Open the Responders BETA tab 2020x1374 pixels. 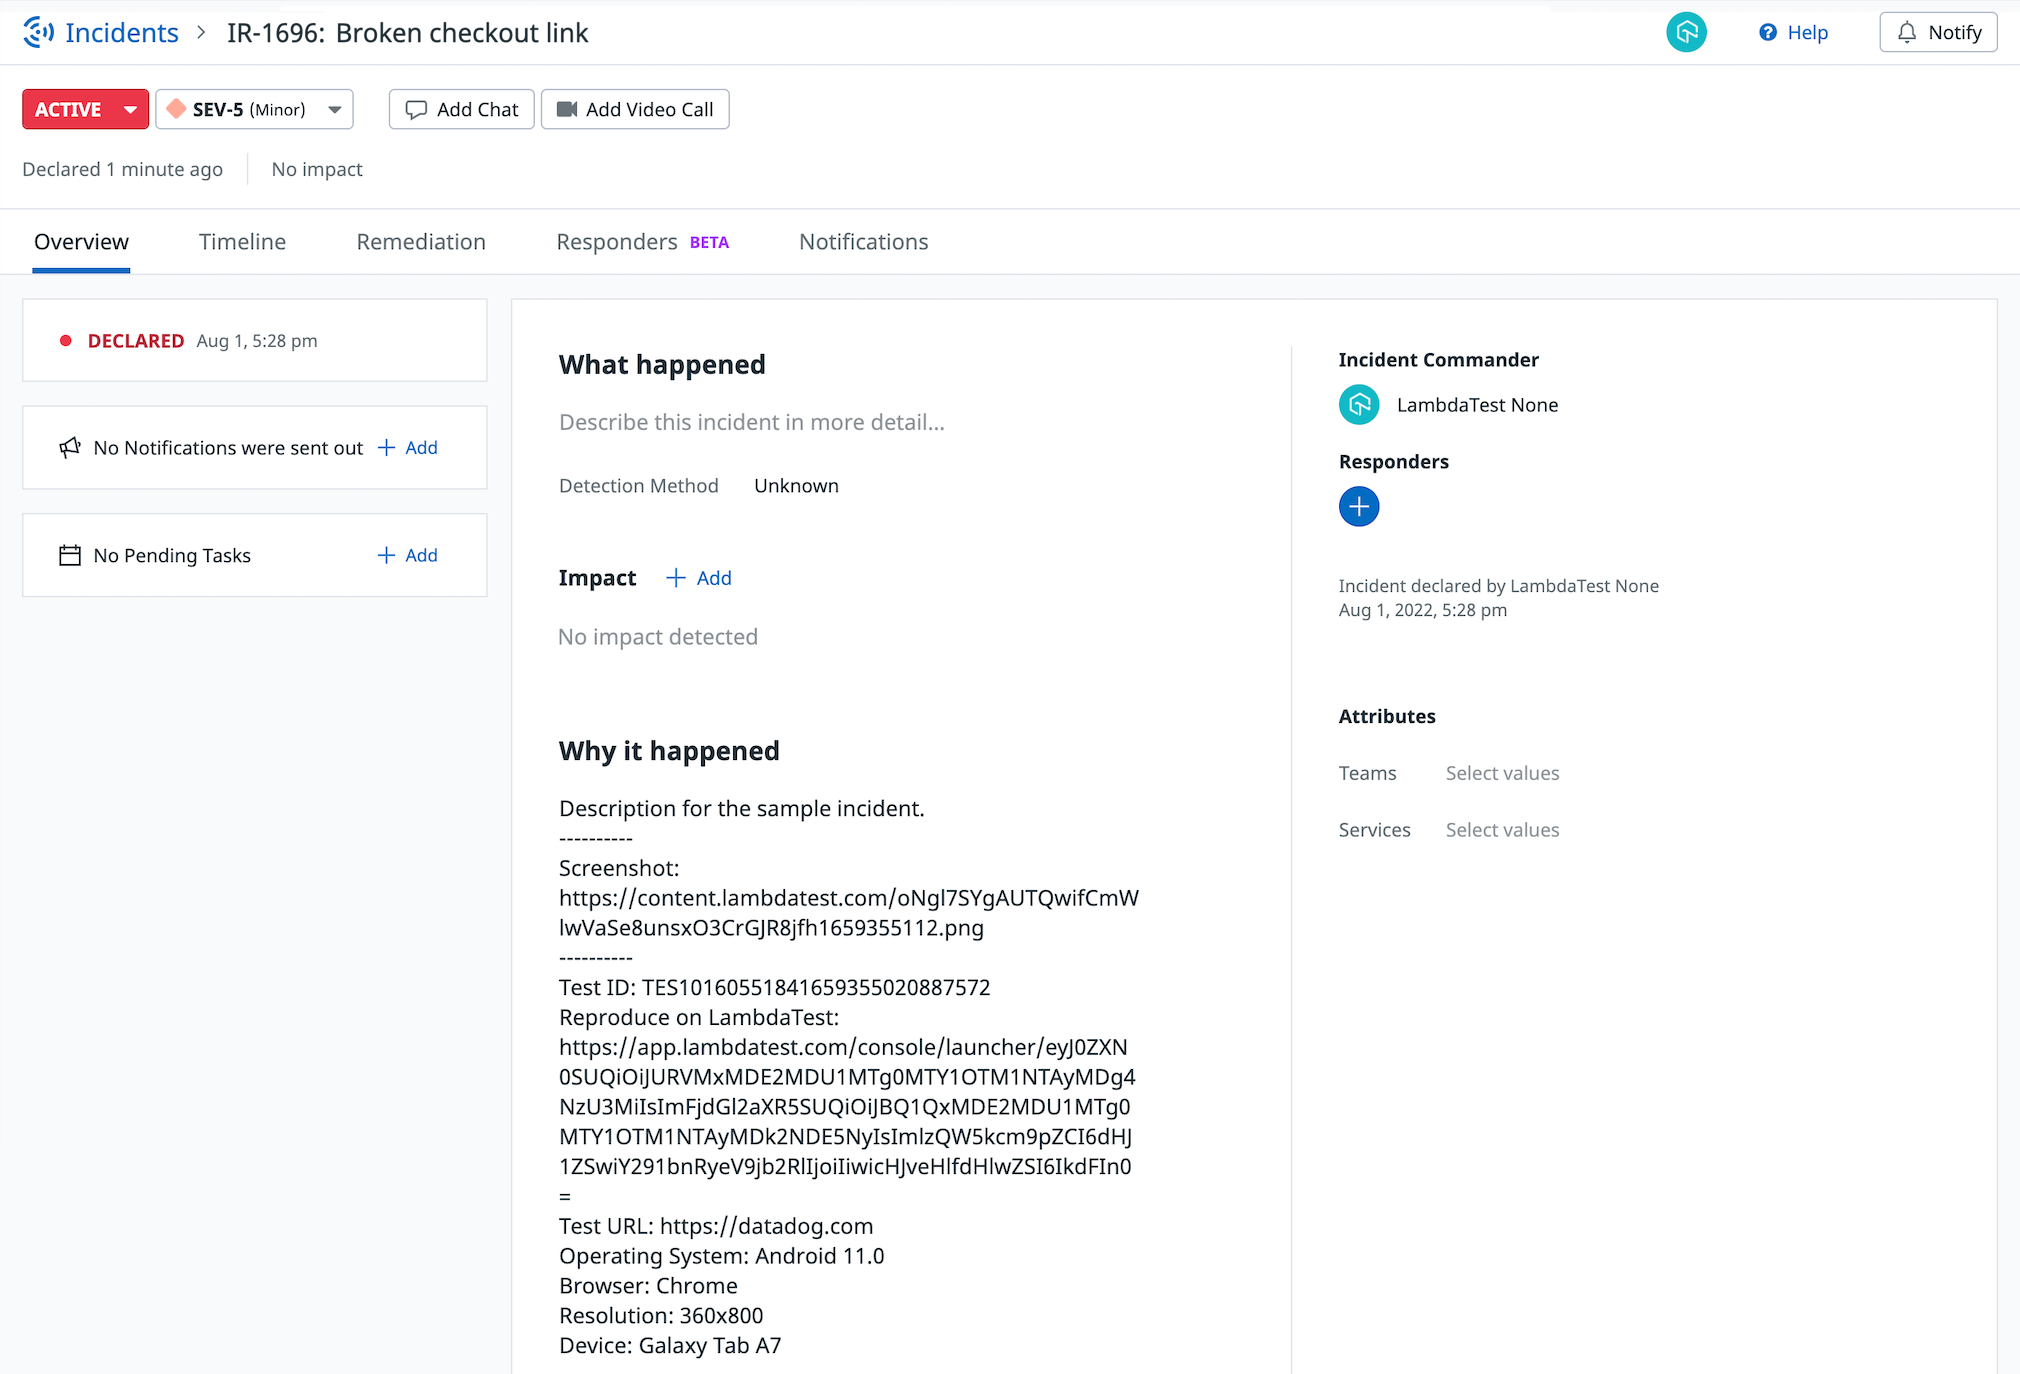tap(617, 241)
